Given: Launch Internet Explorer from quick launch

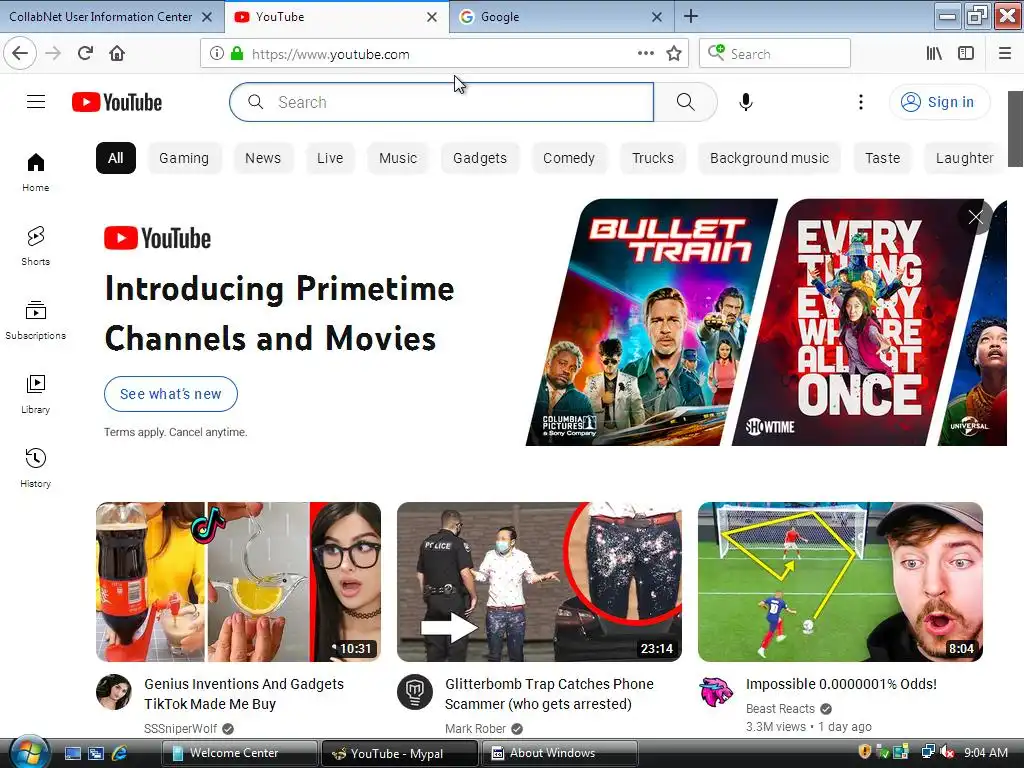Looking at the screenshot, I should pyautogui.click(x=120, y=753).
